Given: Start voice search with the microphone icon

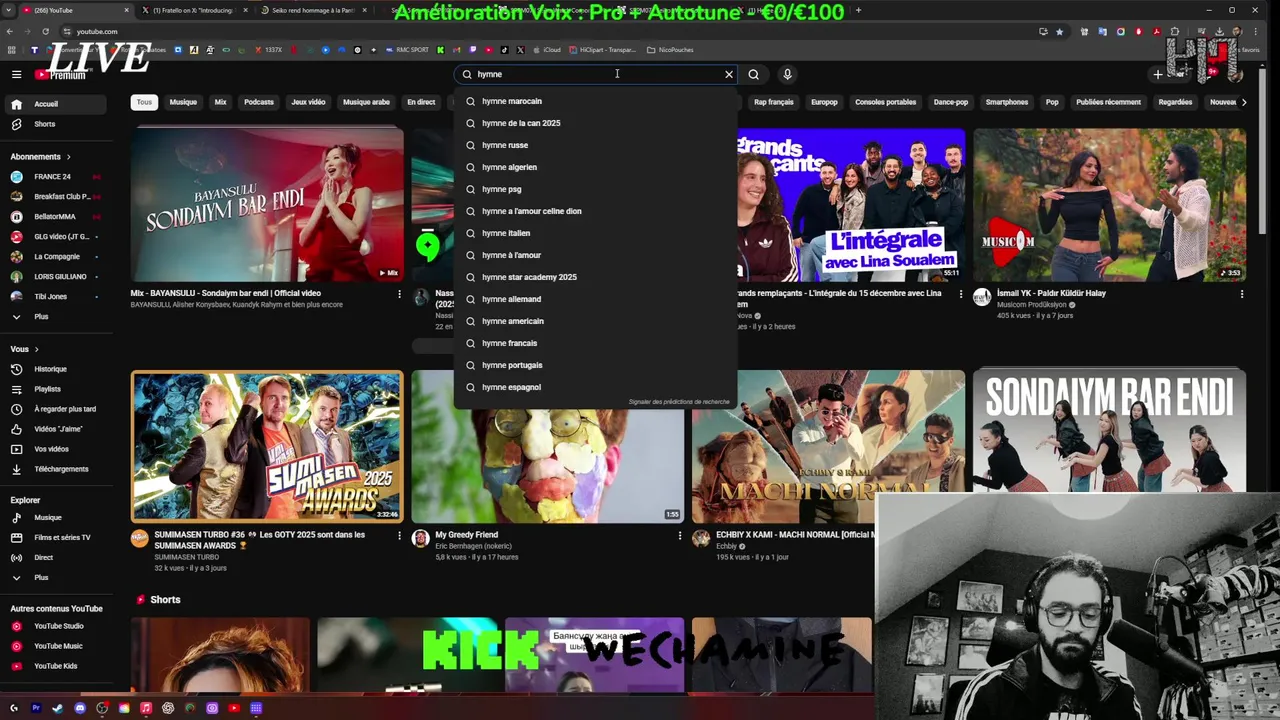Looking at the screenshot, I should click(x=787, y=74).
